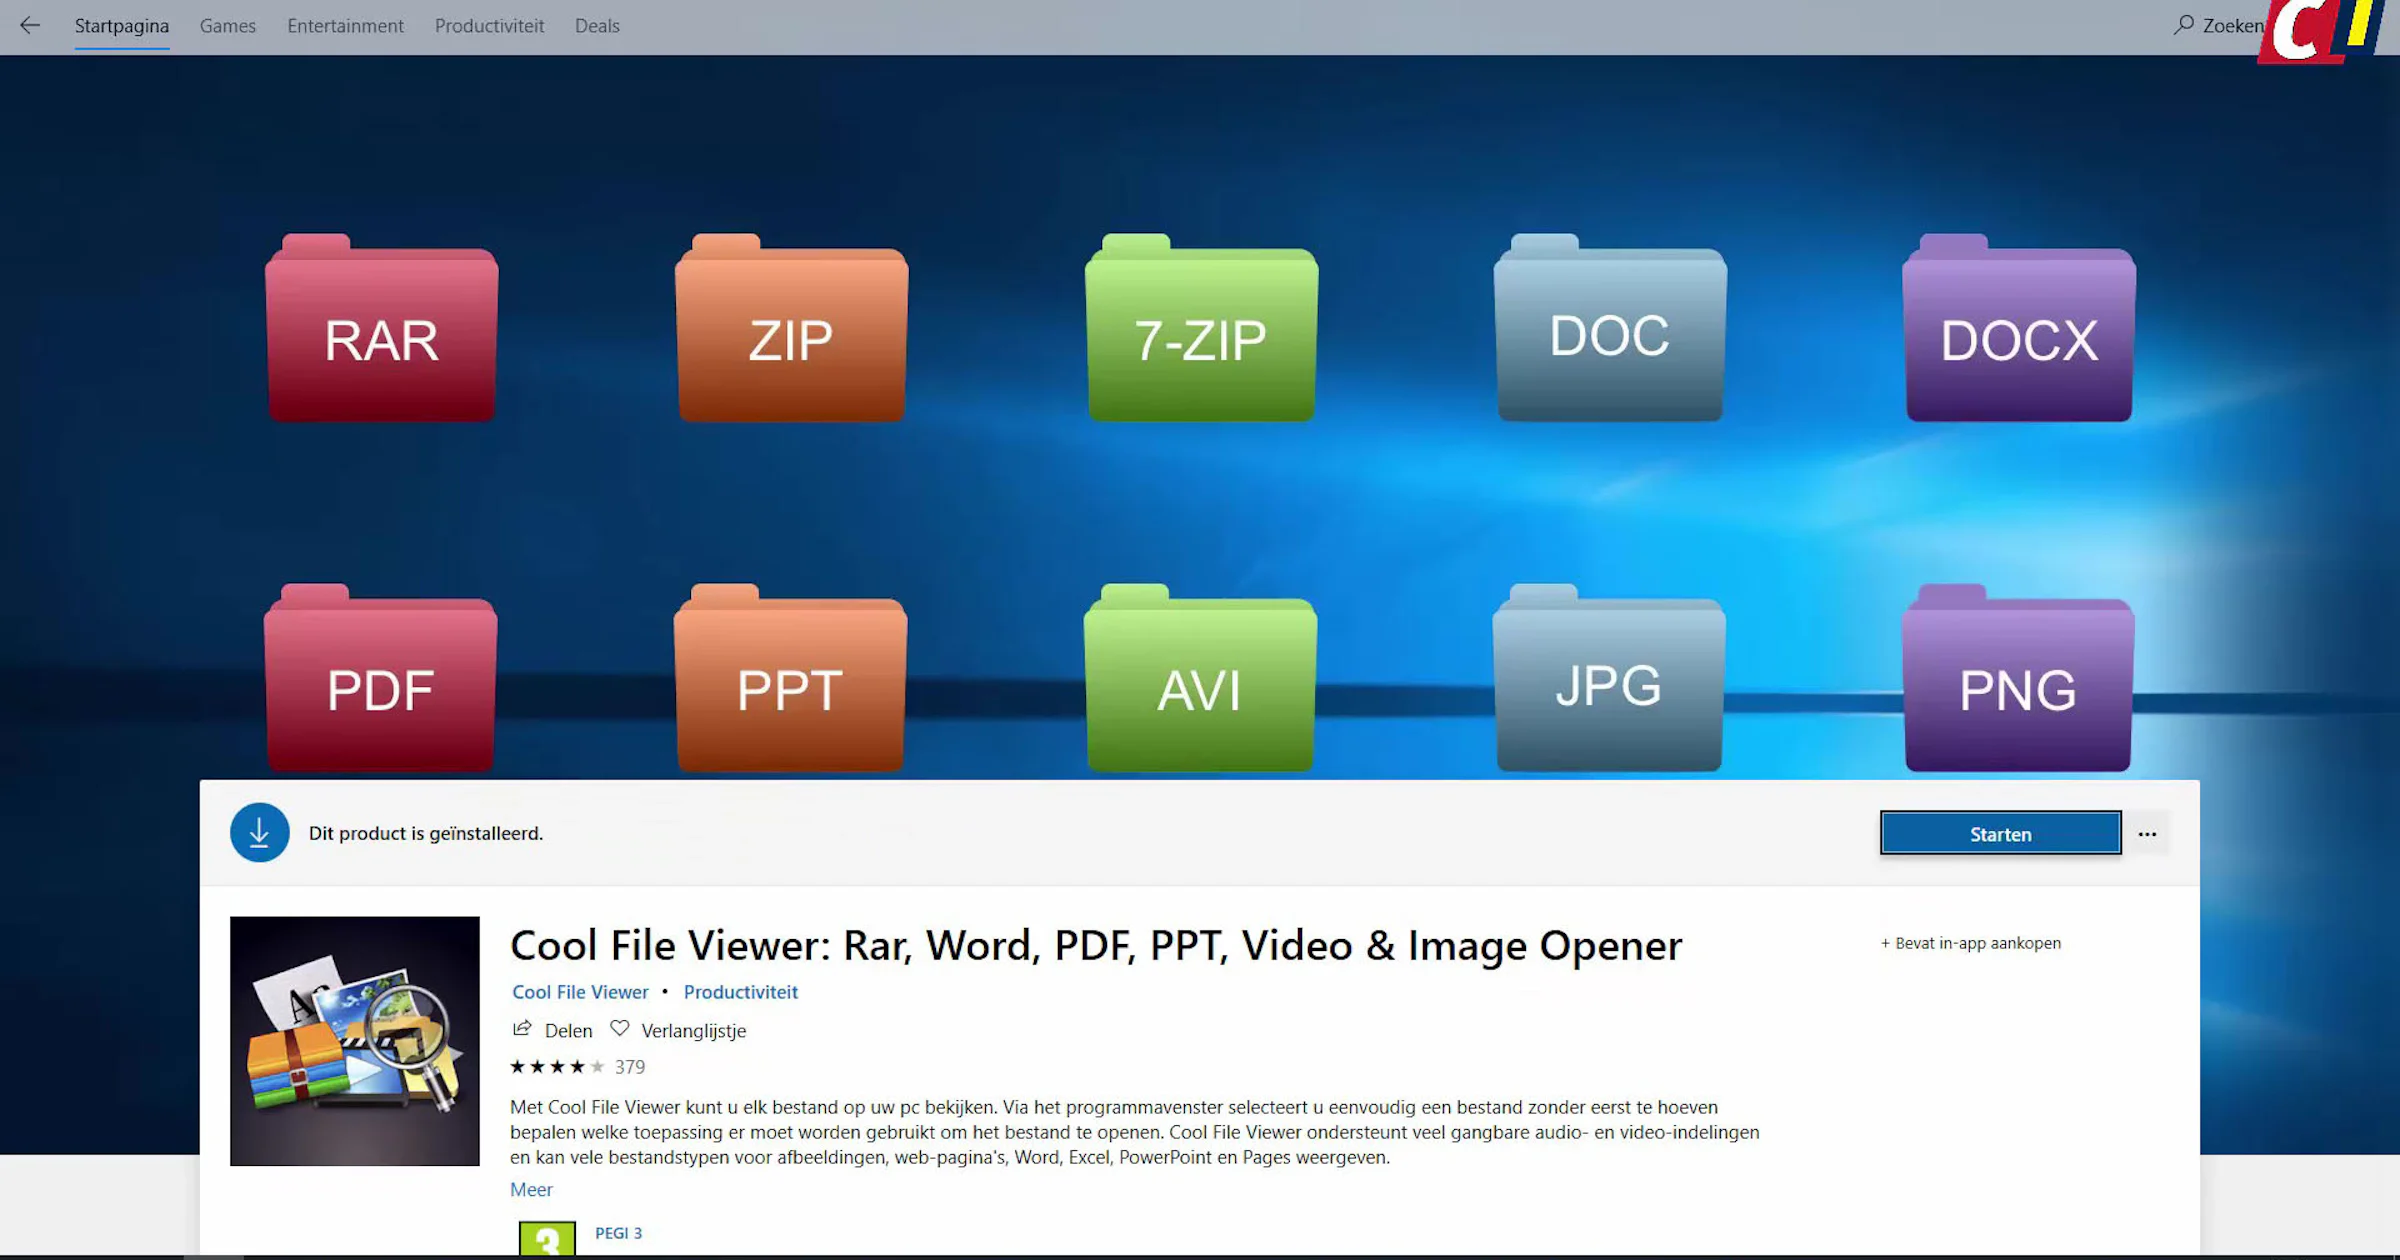
Task: Click the purple DOCX folder icon
Action: click(2019, 328)
